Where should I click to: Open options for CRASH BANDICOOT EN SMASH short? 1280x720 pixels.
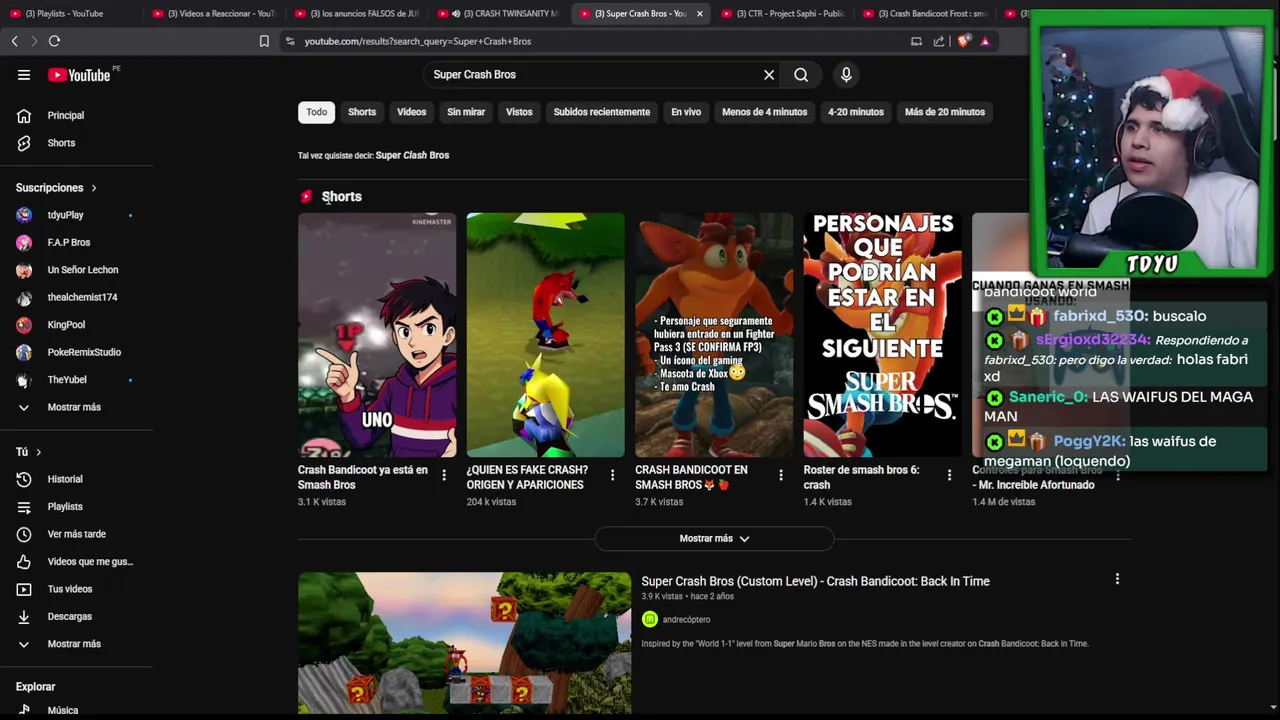point(781,476)
